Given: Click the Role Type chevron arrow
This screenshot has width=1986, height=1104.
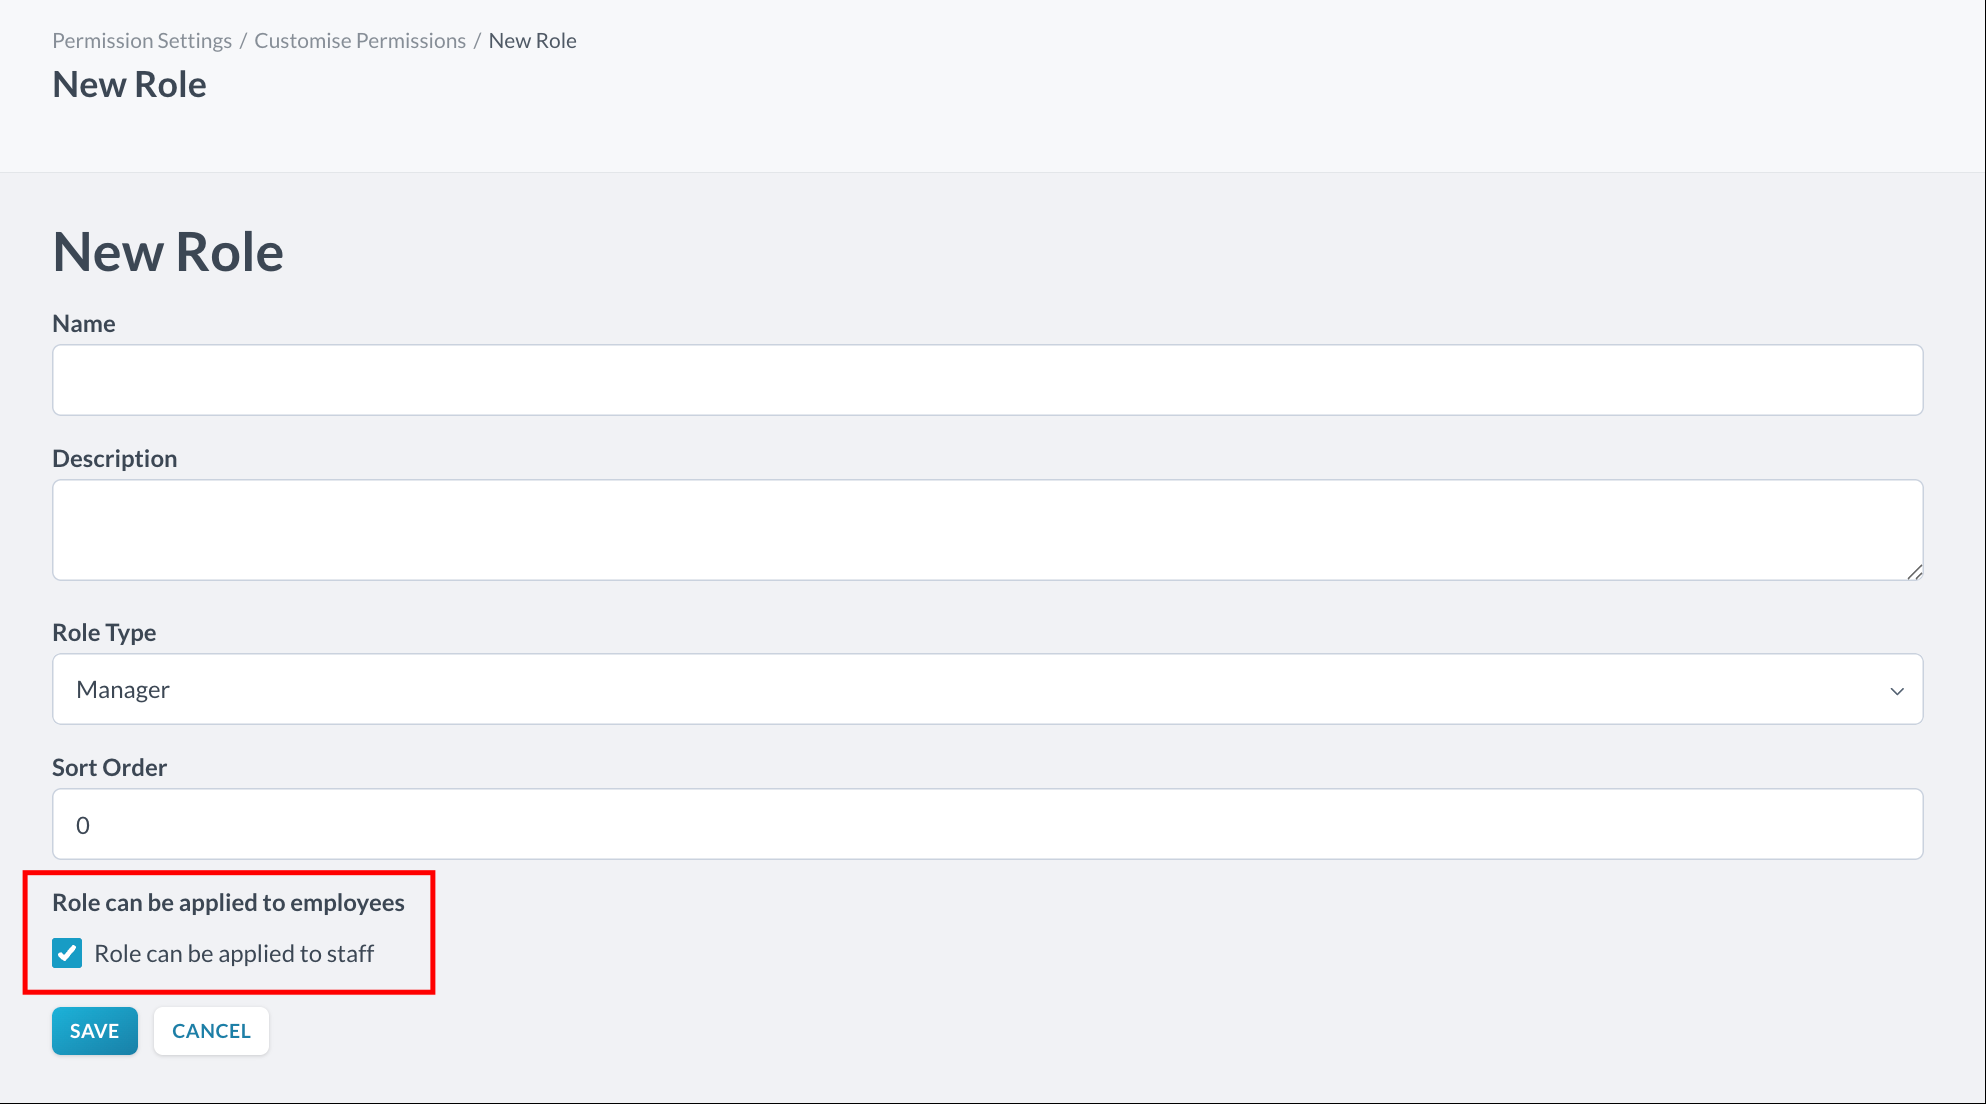Looking at the screenshot, I should pos(1896,691).
